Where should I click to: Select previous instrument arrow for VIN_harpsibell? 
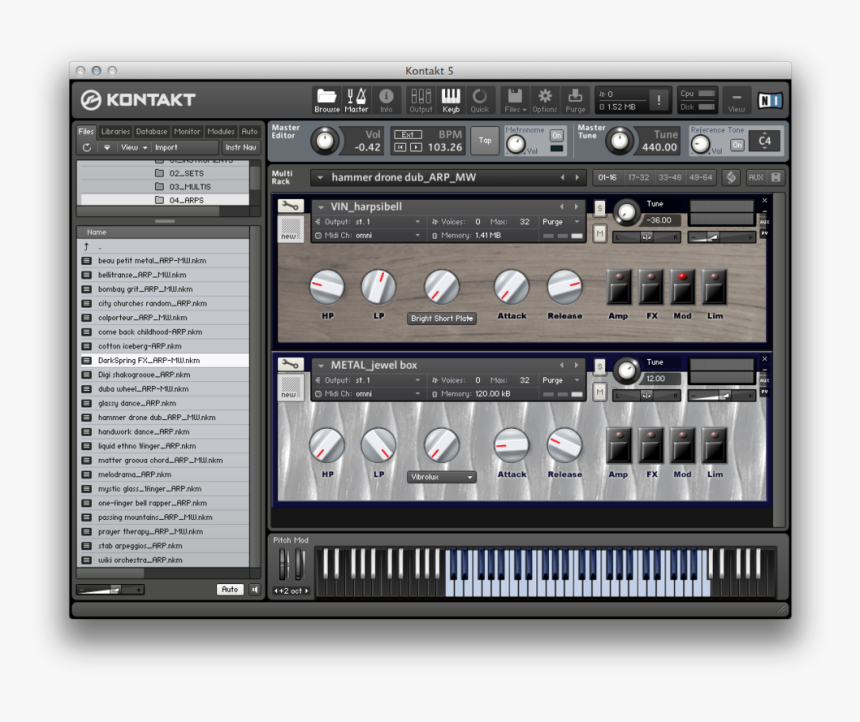pos(562,207)
